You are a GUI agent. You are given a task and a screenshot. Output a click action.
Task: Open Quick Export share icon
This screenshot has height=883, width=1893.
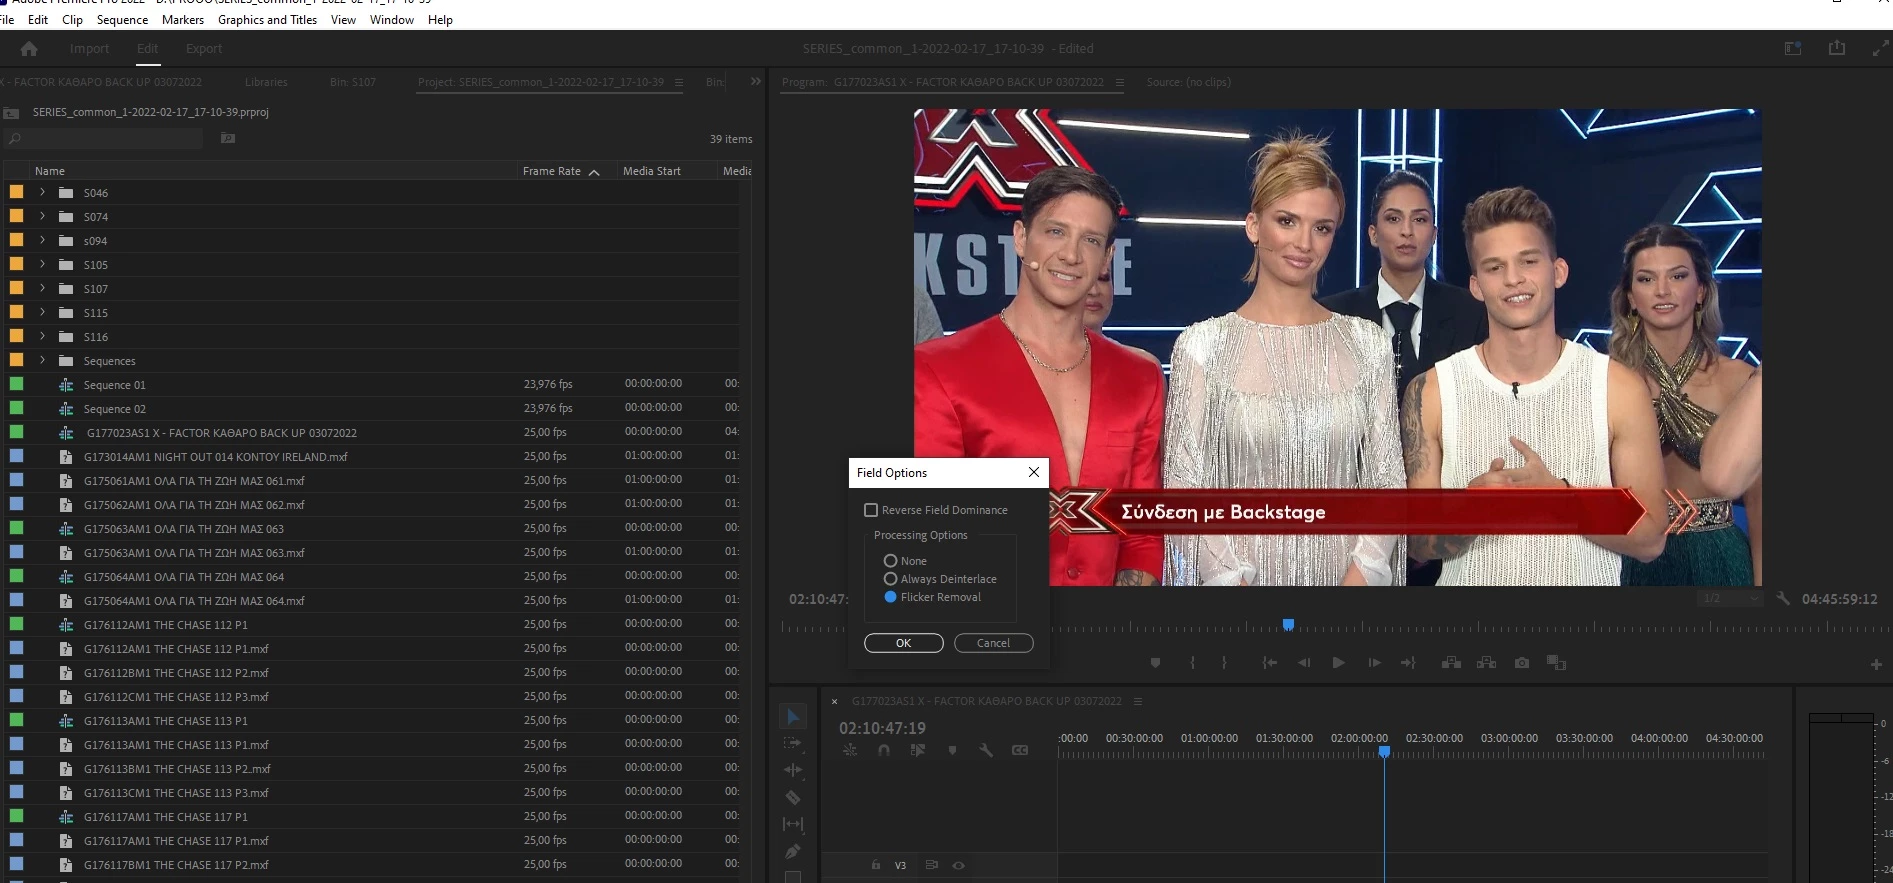tap(1837, 47)
